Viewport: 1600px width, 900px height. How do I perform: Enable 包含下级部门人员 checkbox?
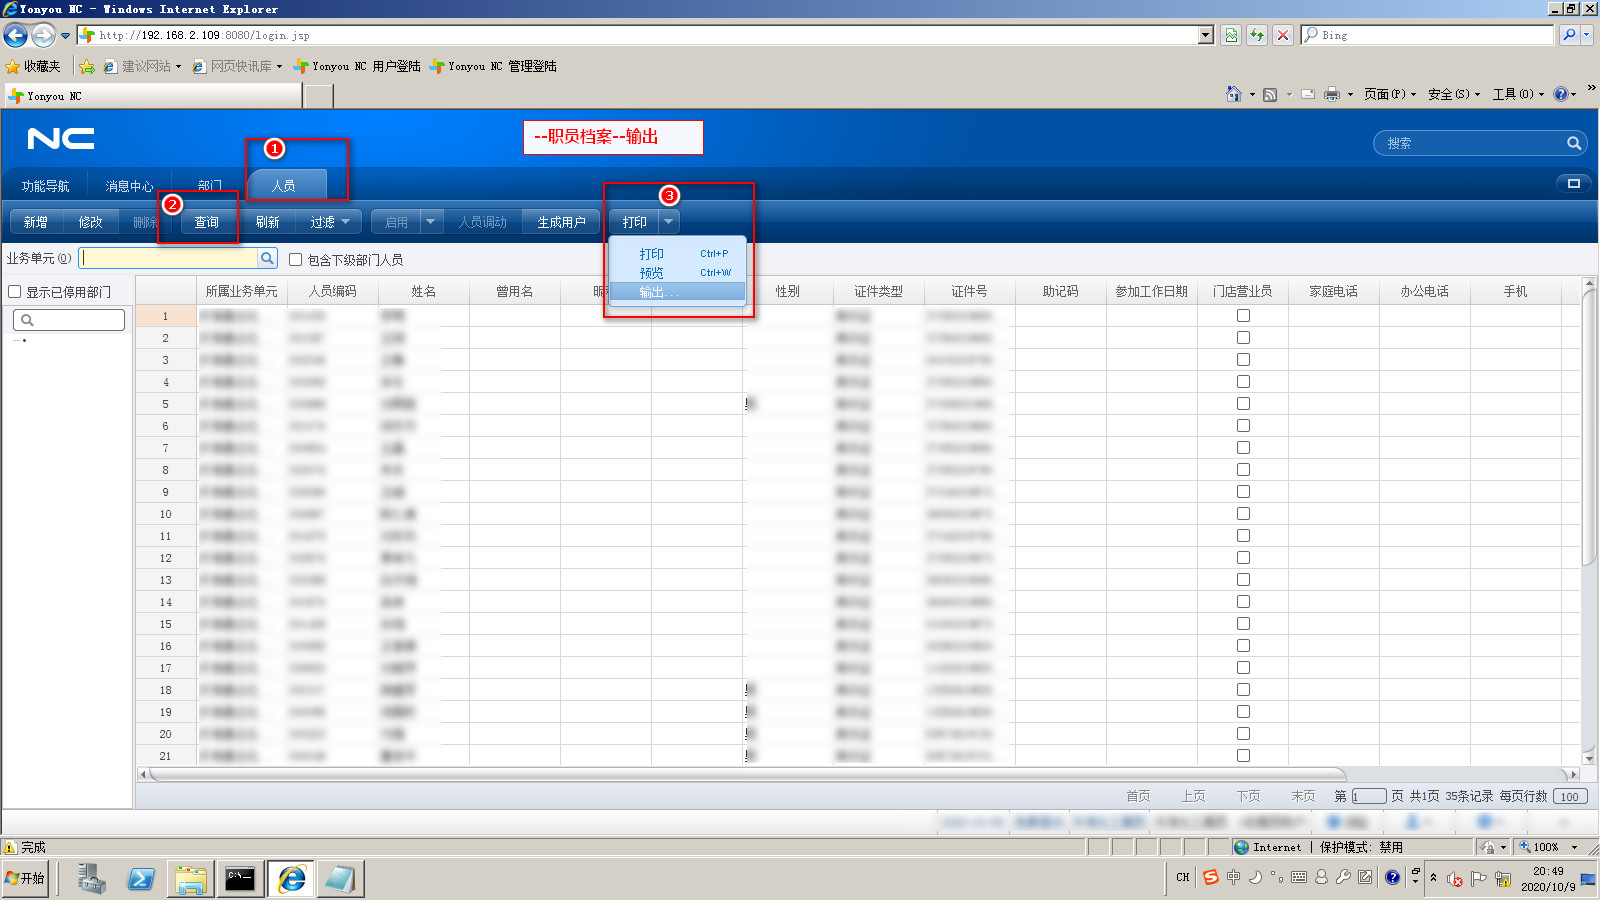[296, 259]
